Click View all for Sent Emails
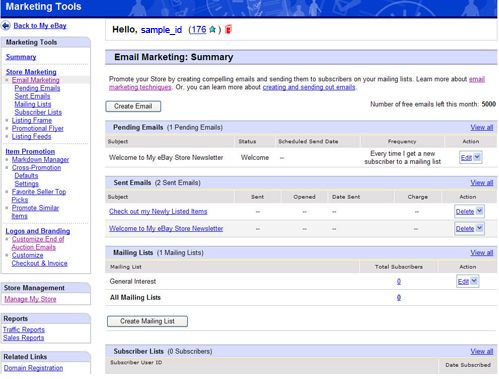Viewport: 499px width, 379px height. (x=482, y=183)
